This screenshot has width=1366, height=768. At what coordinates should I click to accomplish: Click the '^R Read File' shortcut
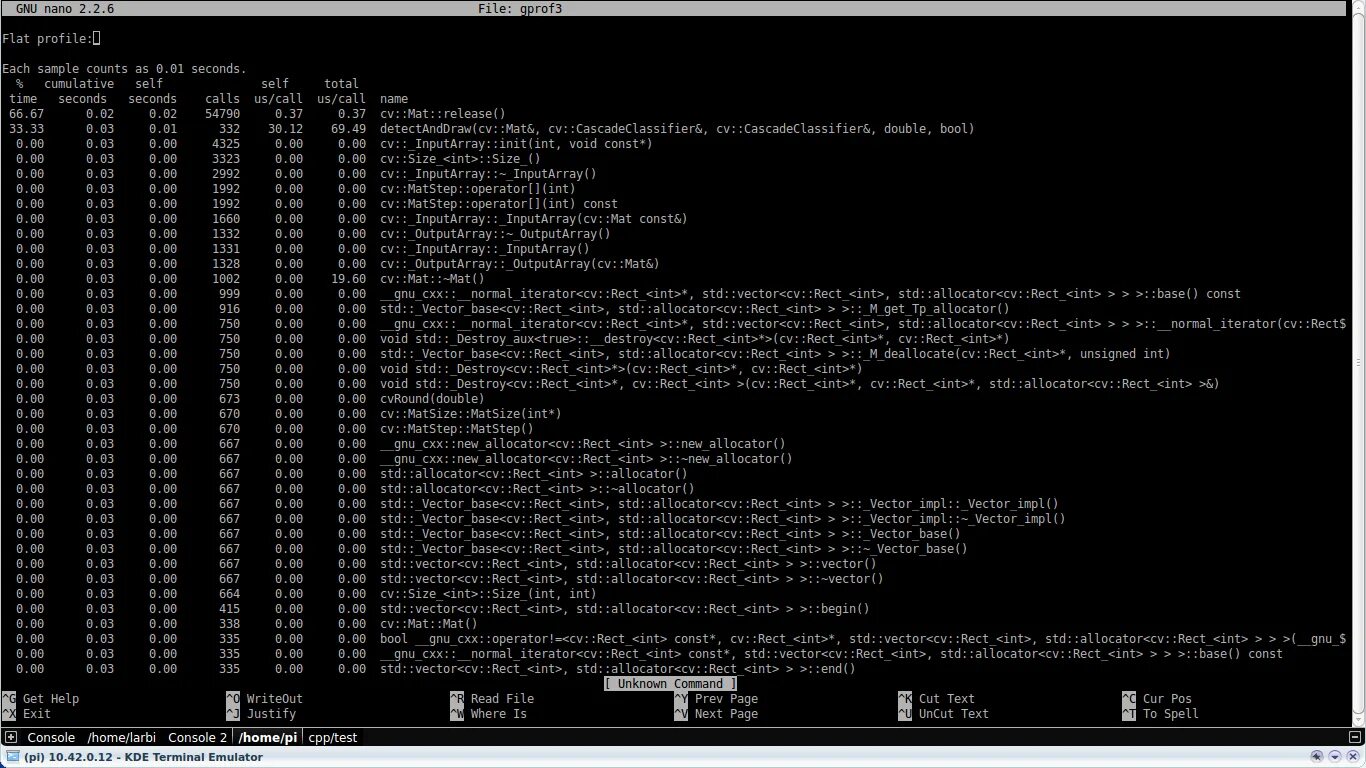(492, 699)
